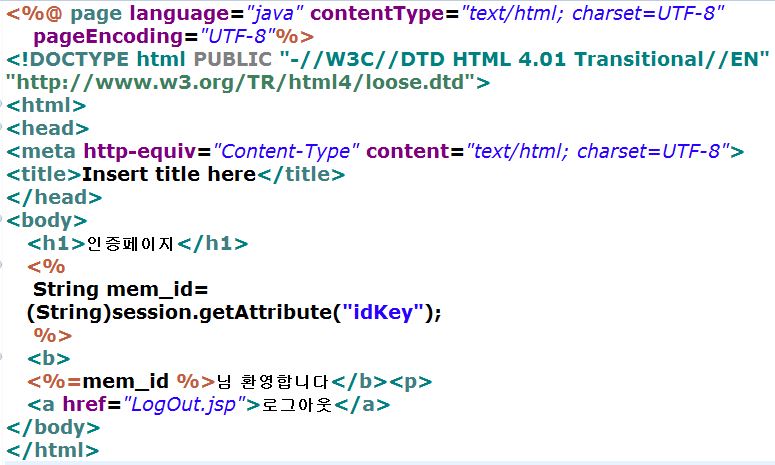Click the scriptlet closing %> above <b>
Image resolution: width=775 pixels, height=465 pixels.
pos(52,336)
